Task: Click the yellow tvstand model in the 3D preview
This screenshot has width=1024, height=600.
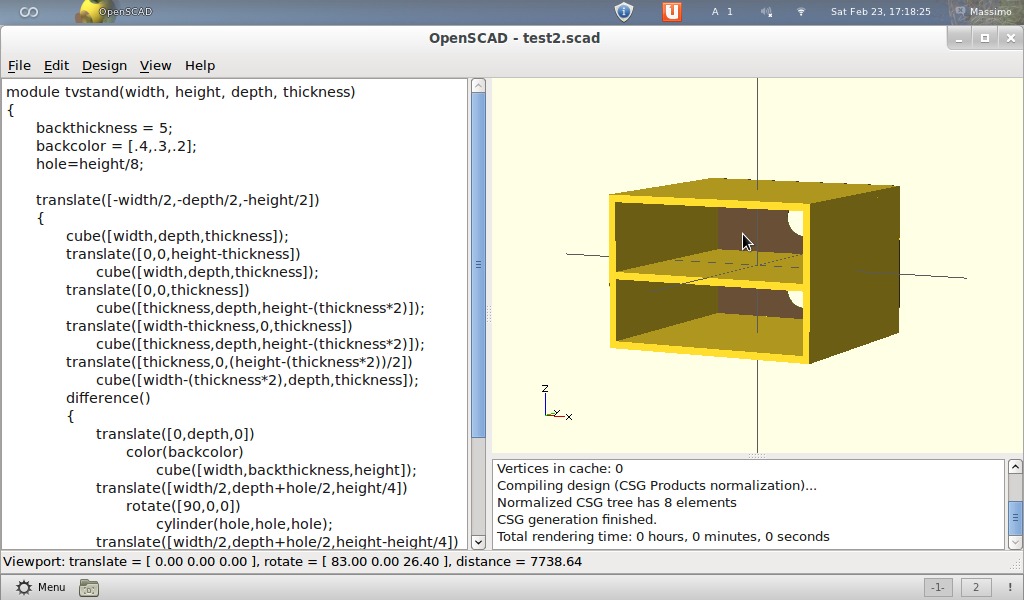Action: coord(750,270)
